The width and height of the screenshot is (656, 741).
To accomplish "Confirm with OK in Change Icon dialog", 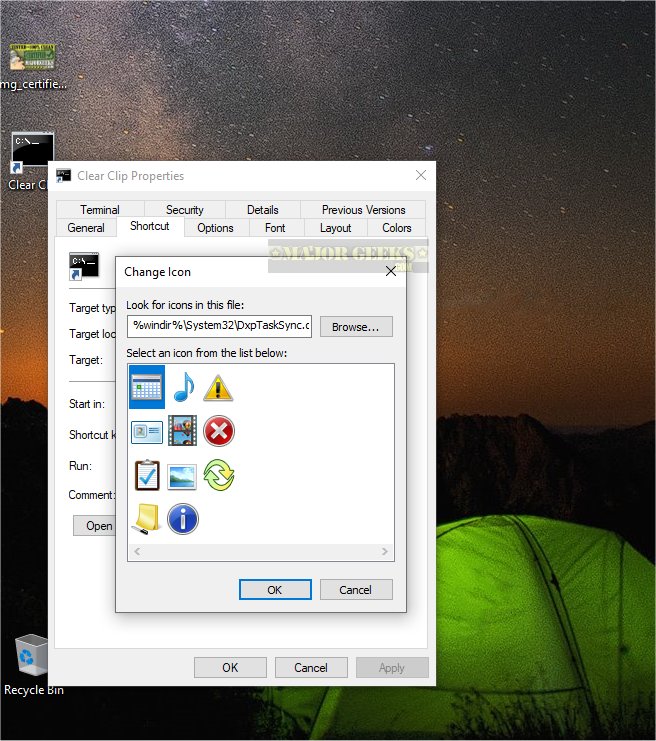I will coord(275,589).
